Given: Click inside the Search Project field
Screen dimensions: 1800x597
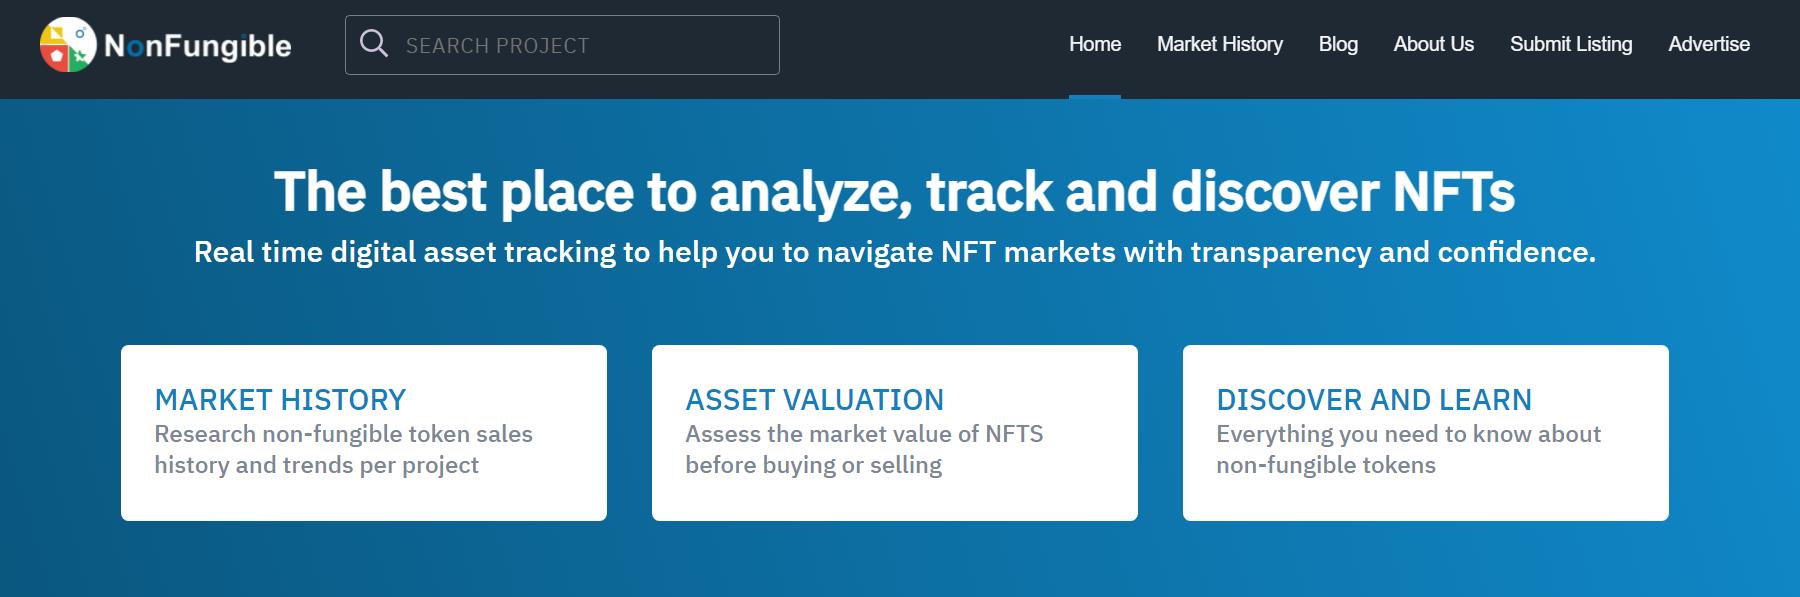Looking at the screenshot, I should (x=560, y=43).
